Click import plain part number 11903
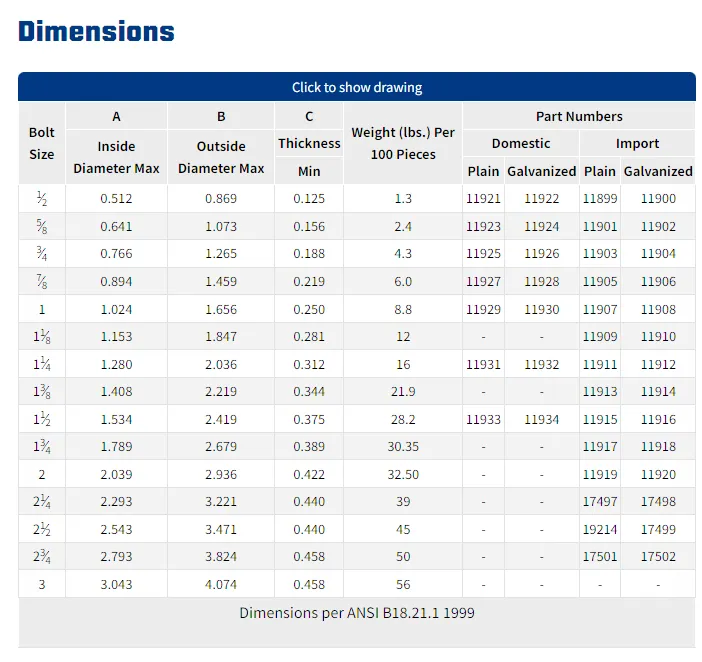Image resolution: width=702 pixels, height=662 pixels. point(600,254)
